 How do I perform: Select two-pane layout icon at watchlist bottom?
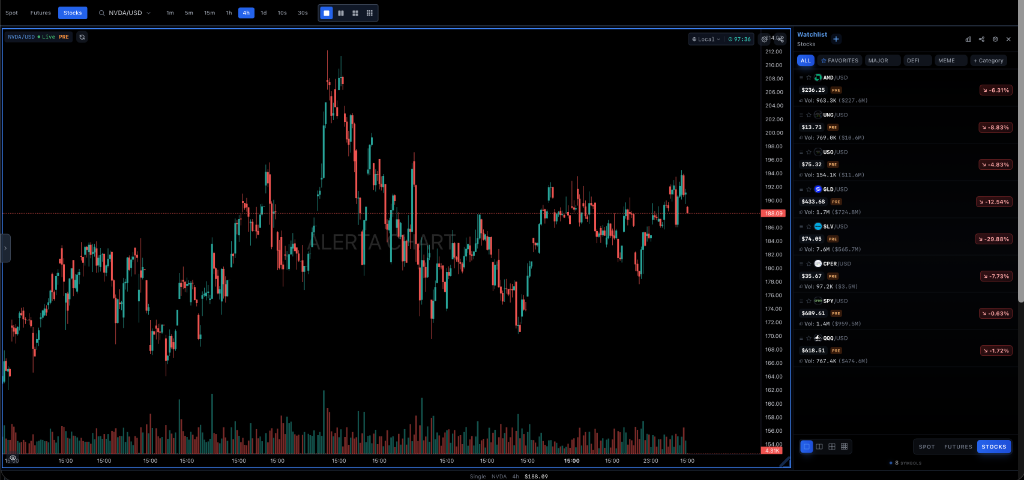click(819, 447)
